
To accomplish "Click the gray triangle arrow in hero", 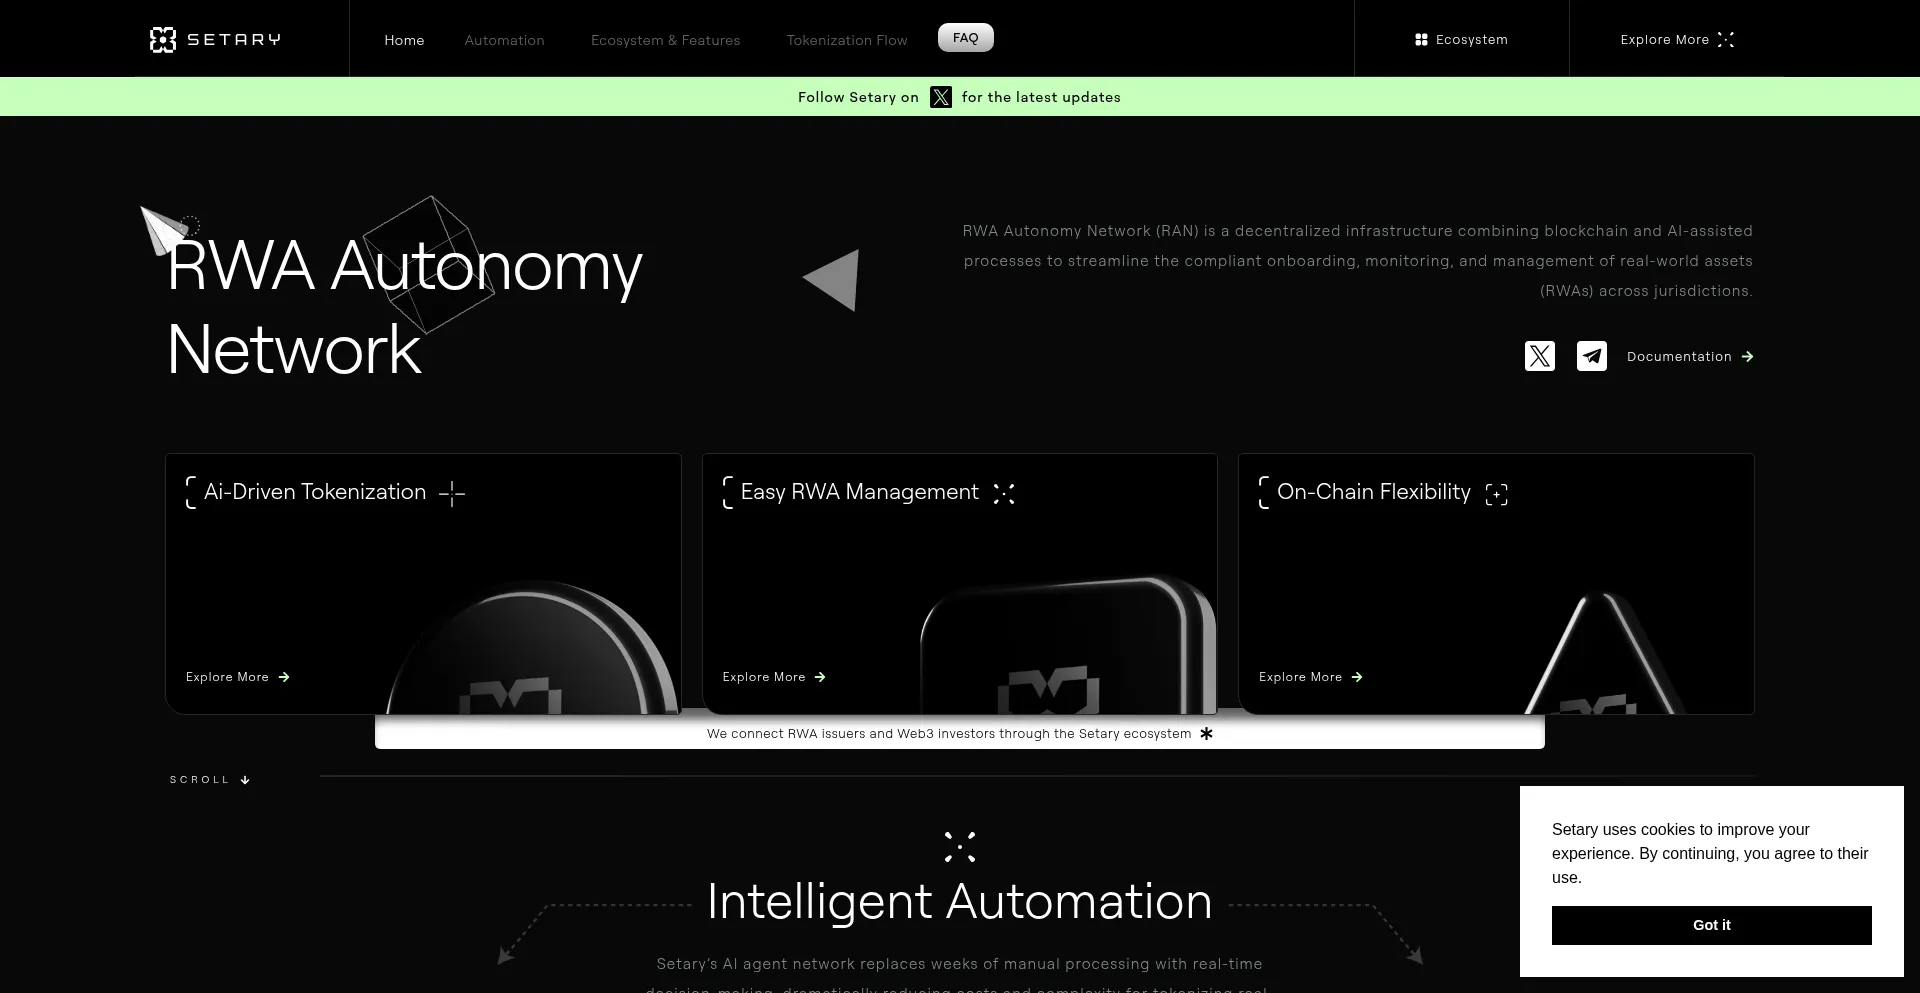I will click(833, 280).
